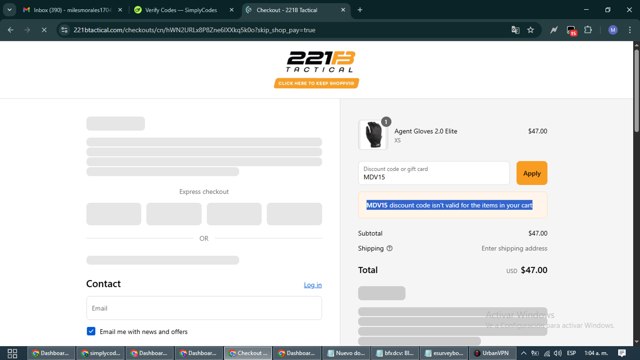The width and height of the screenshot is (640, 360).
Task: Click the 221B Tactical logo
Action: point(320,61)
